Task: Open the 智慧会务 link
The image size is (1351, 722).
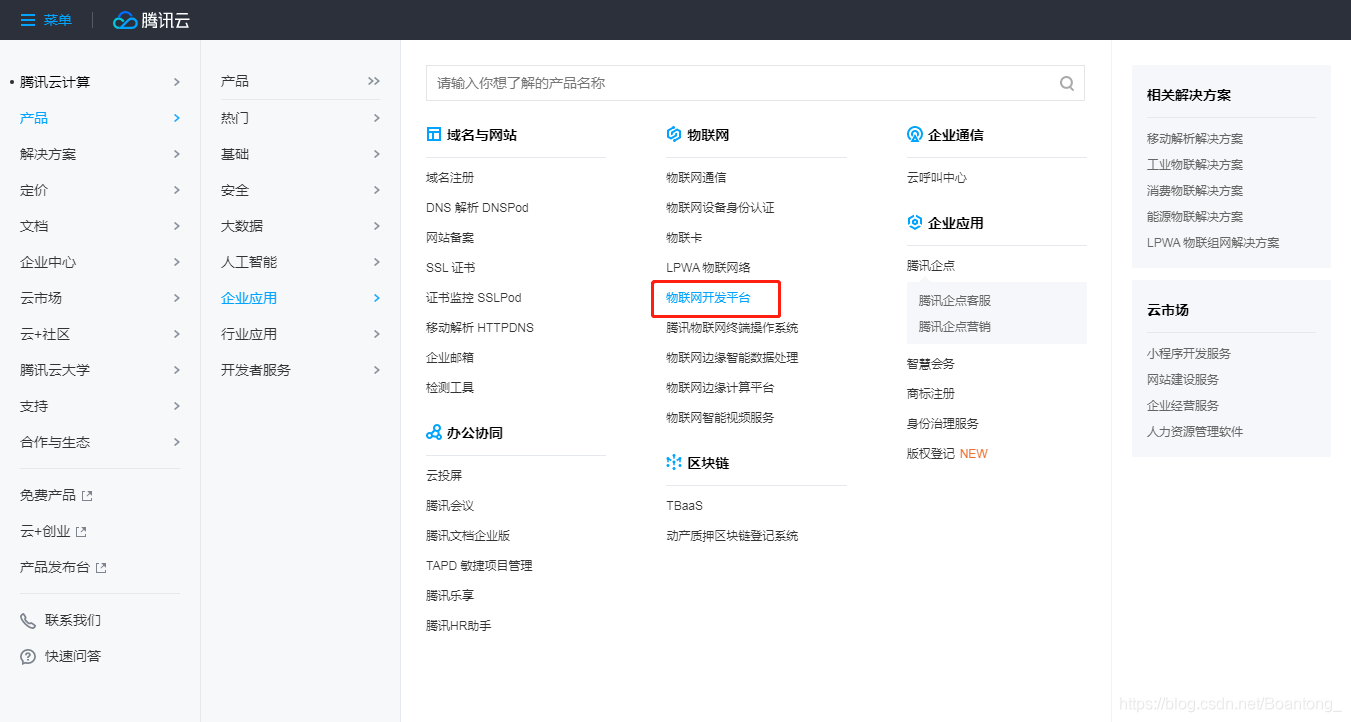Action: 931,364
